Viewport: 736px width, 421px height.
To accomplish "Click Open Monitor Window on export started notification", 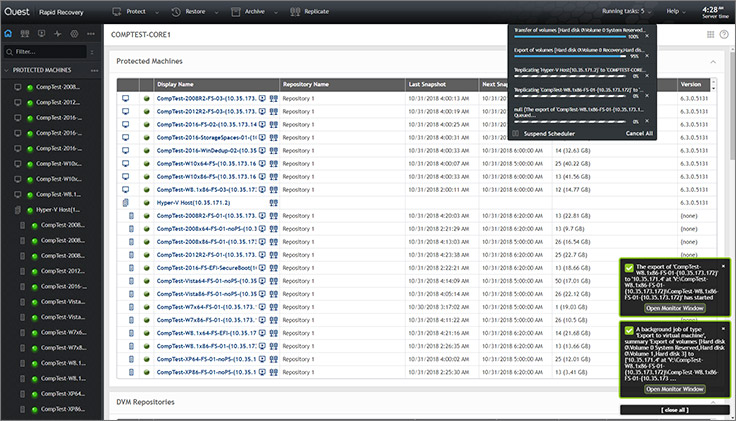I will point(675,308).
